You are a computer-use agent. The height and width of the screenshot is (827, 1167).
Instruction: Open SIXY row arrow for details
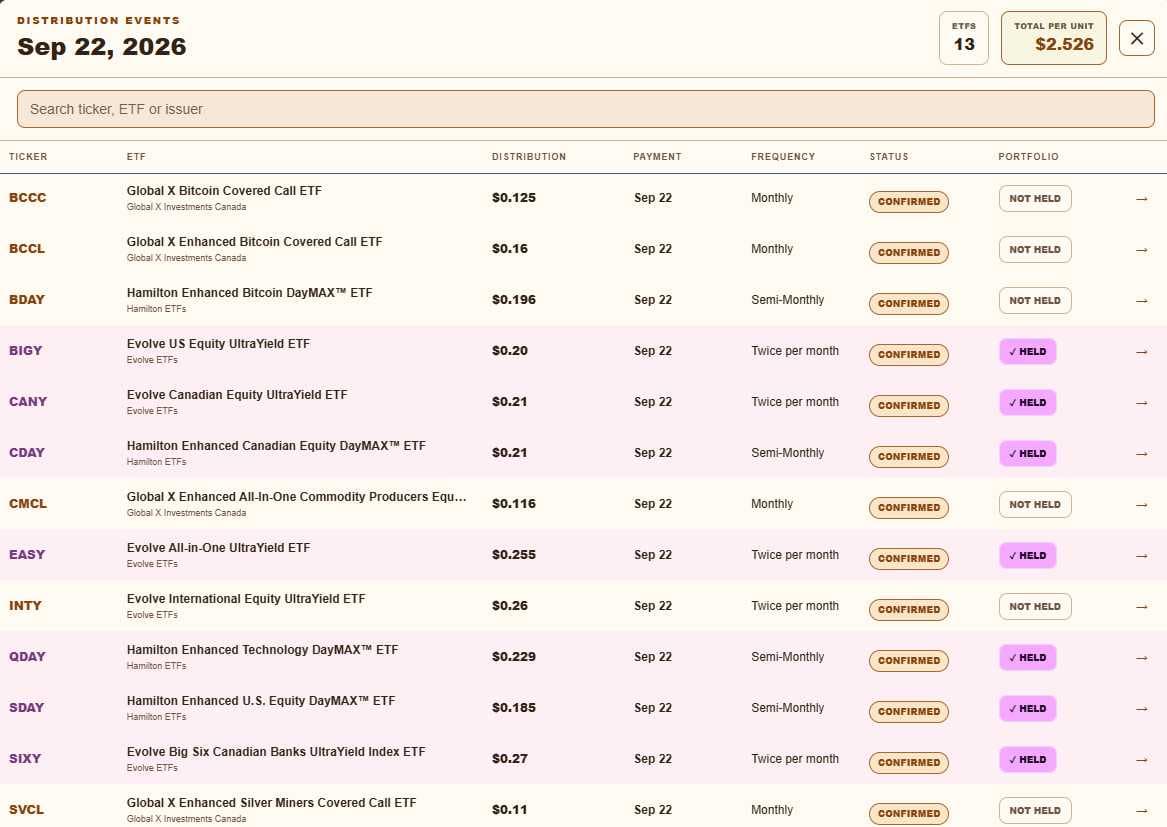click(x=1141, y=760)
